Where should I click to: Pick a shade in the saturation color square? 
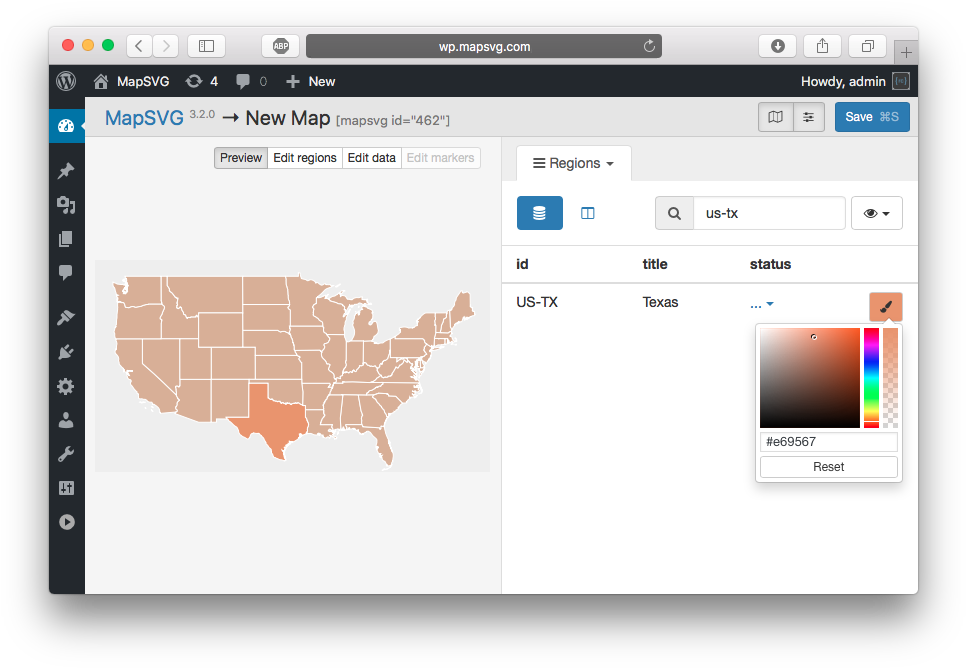[810, 378]
